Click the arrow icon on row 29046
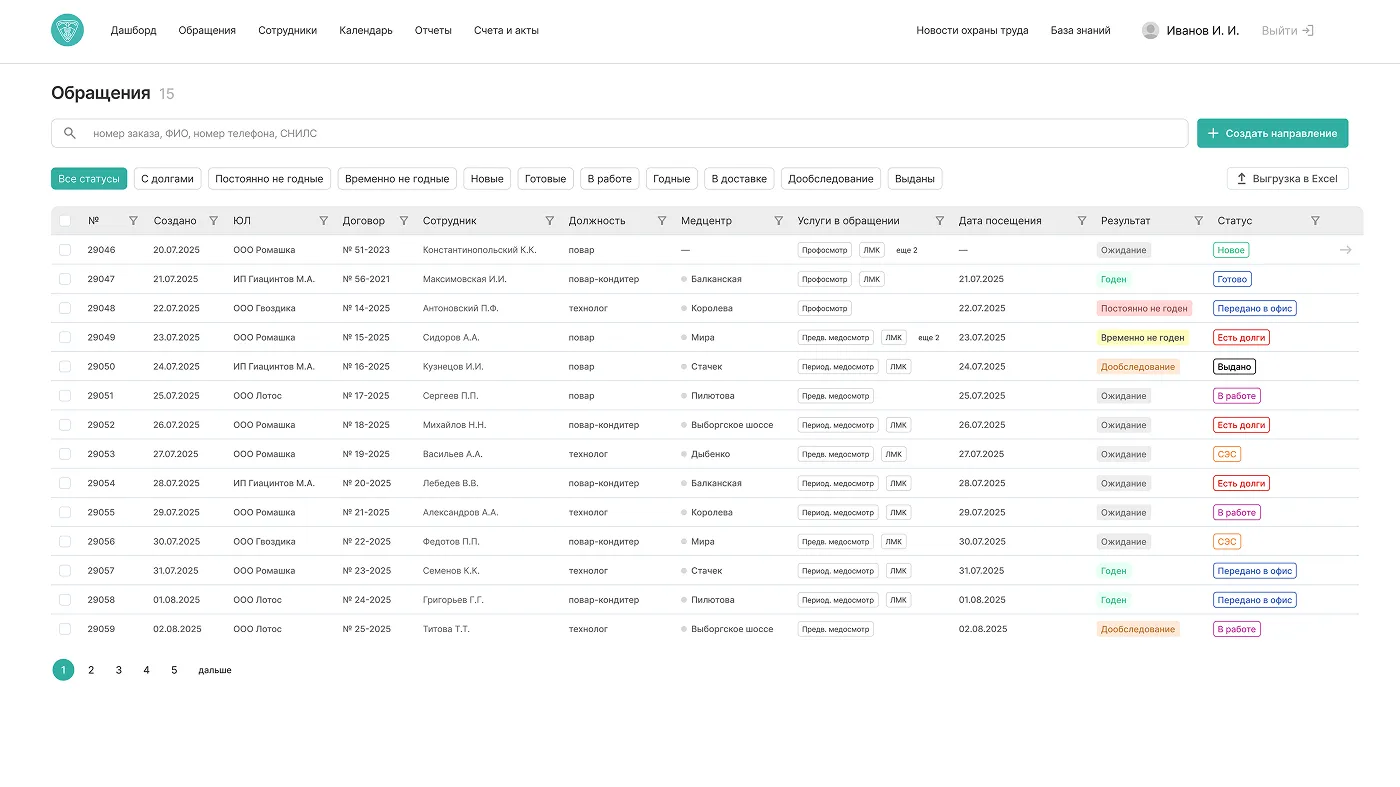1400x787 pixels. coord(1345,250)
